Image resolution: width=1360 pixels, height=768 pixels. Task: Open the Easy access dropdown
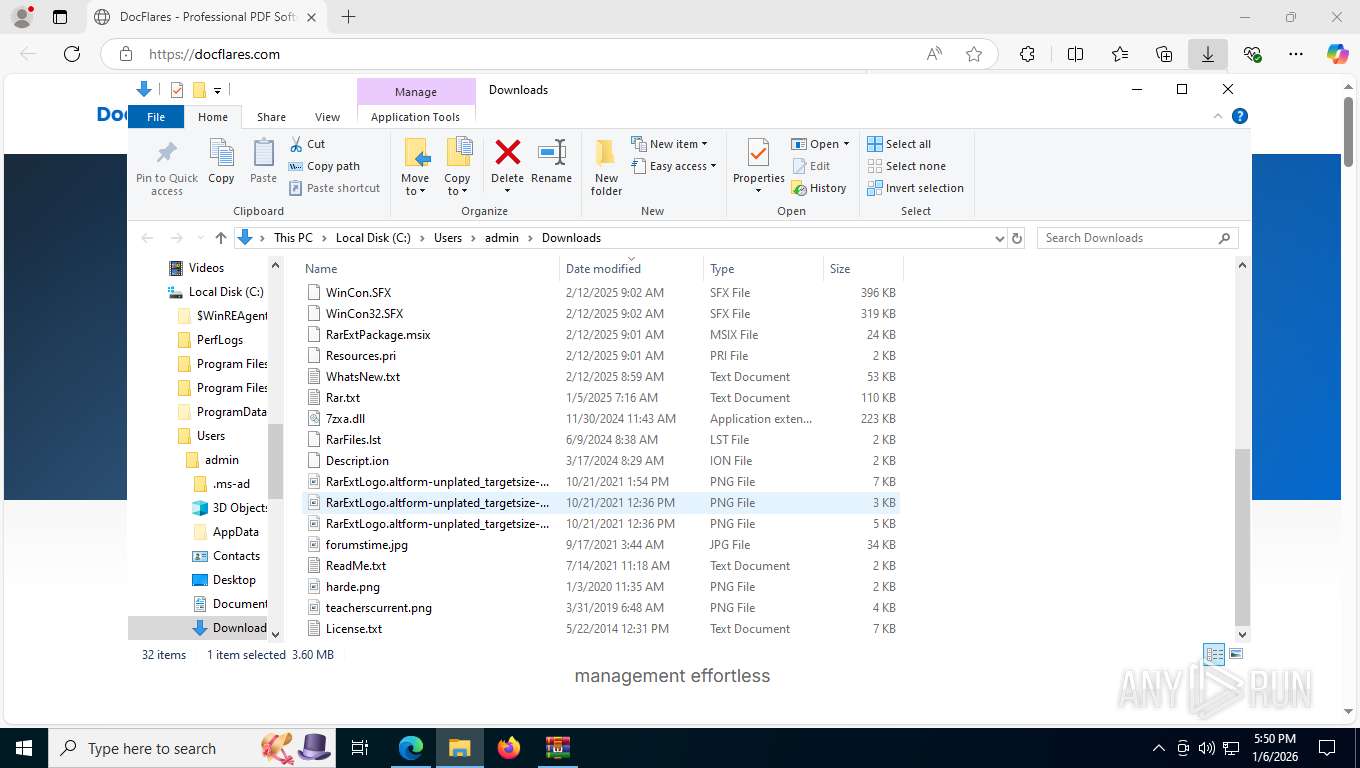pyautogui.click(x=675, y=166)
